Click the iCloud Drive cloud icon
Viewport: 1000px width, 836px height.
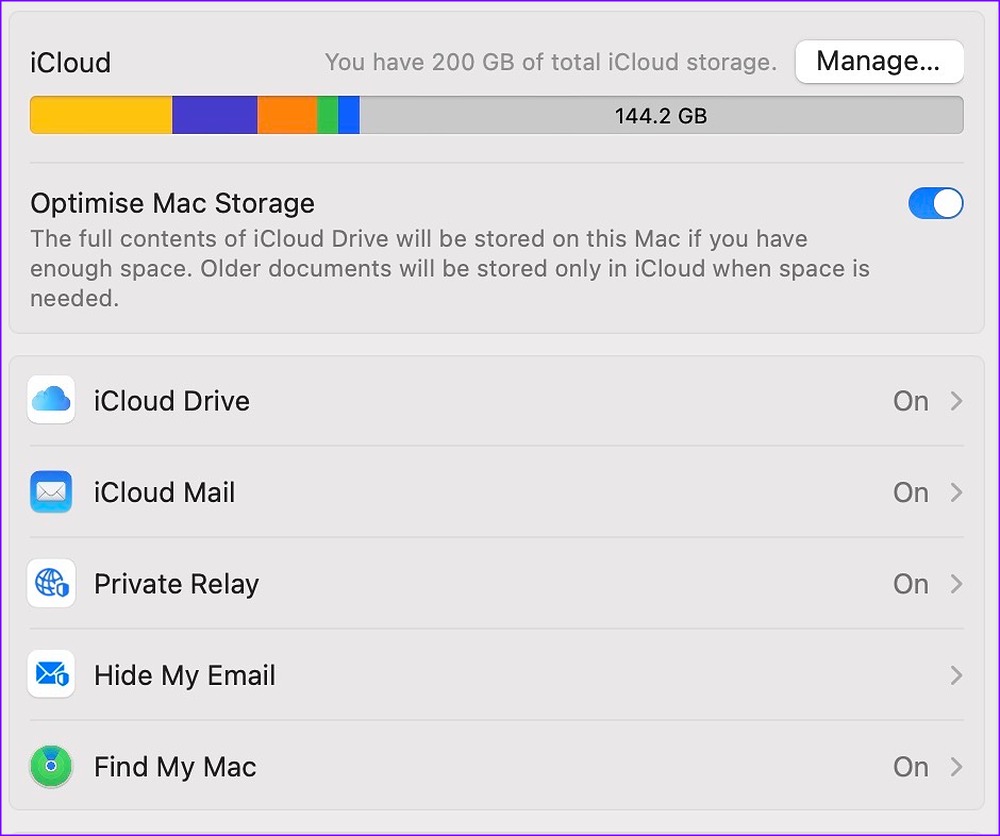[x=51, y=400]
